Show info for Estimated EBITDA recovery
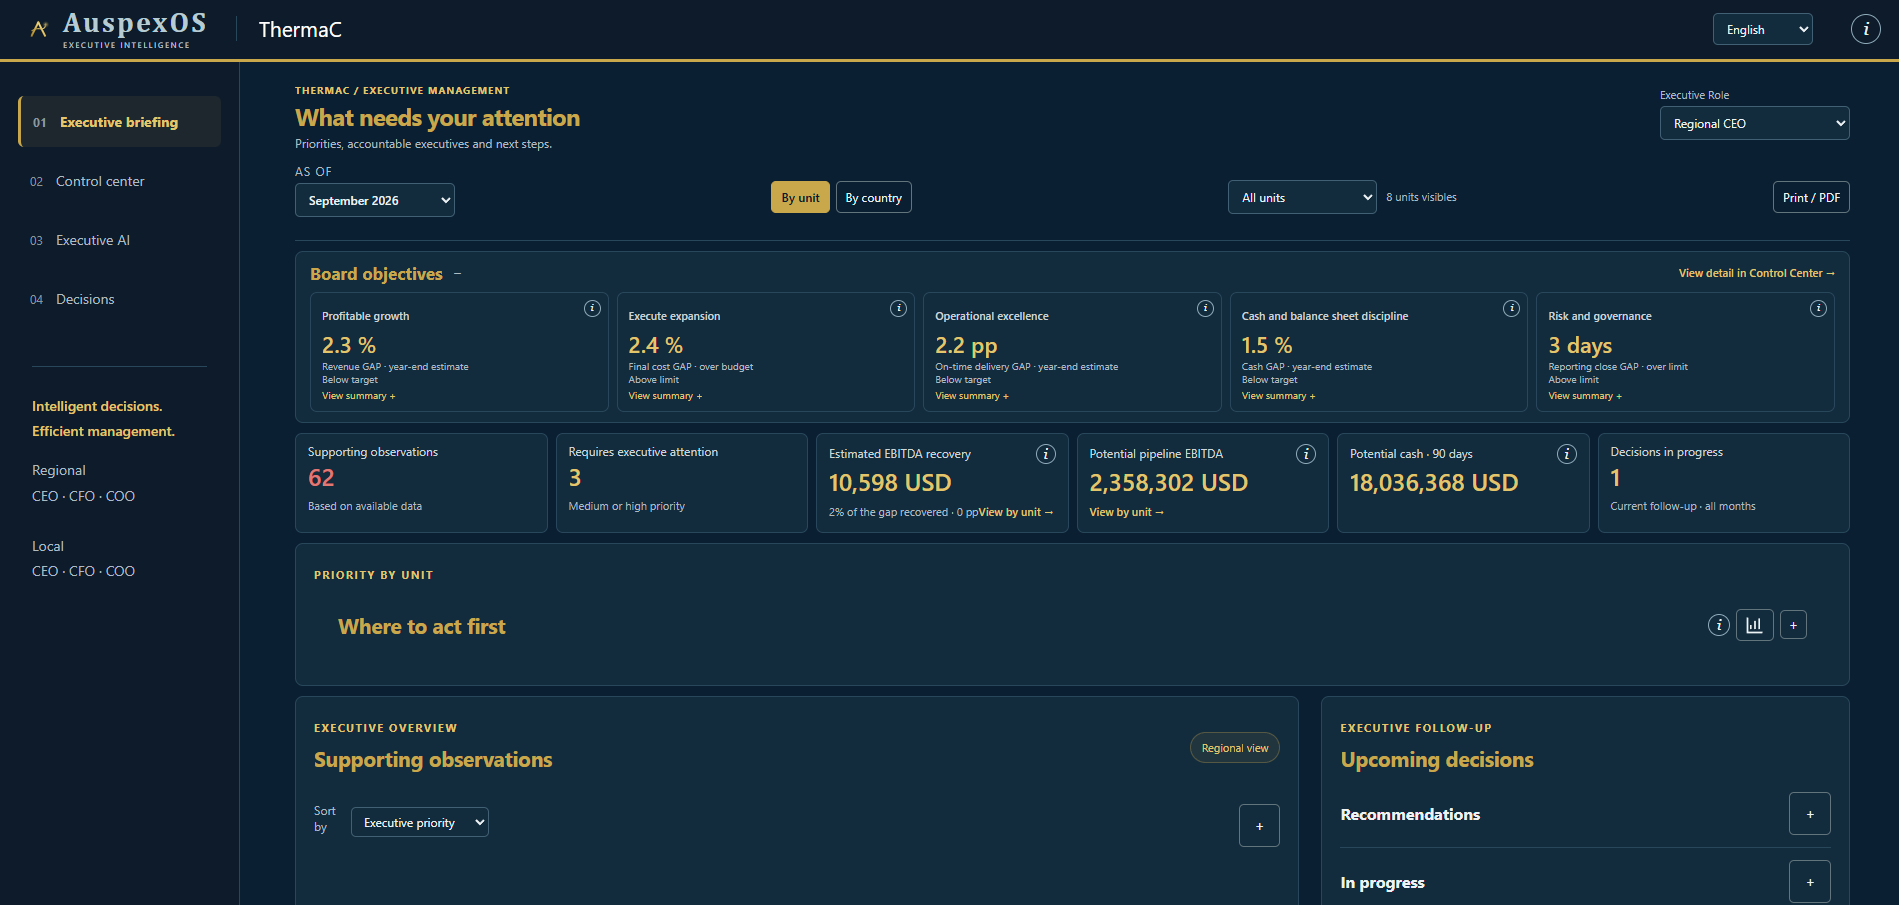The height and width of the screenshot is (905, 1899). 1045,454
